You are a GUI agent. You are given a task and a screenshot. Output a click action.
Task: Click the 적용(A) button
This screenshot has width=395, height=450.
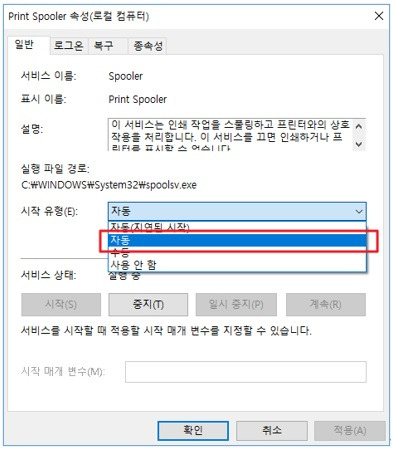coord(350,430)
